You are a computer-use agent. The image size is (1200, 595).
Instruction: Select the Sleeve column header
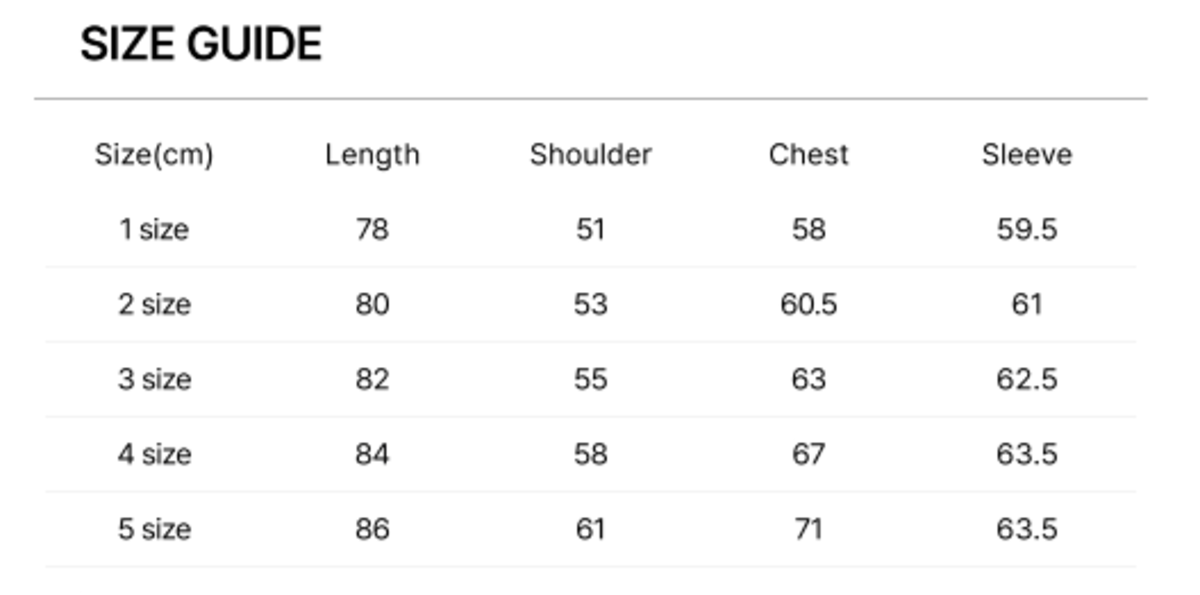pyautogui.click(x=1026, y=155)
